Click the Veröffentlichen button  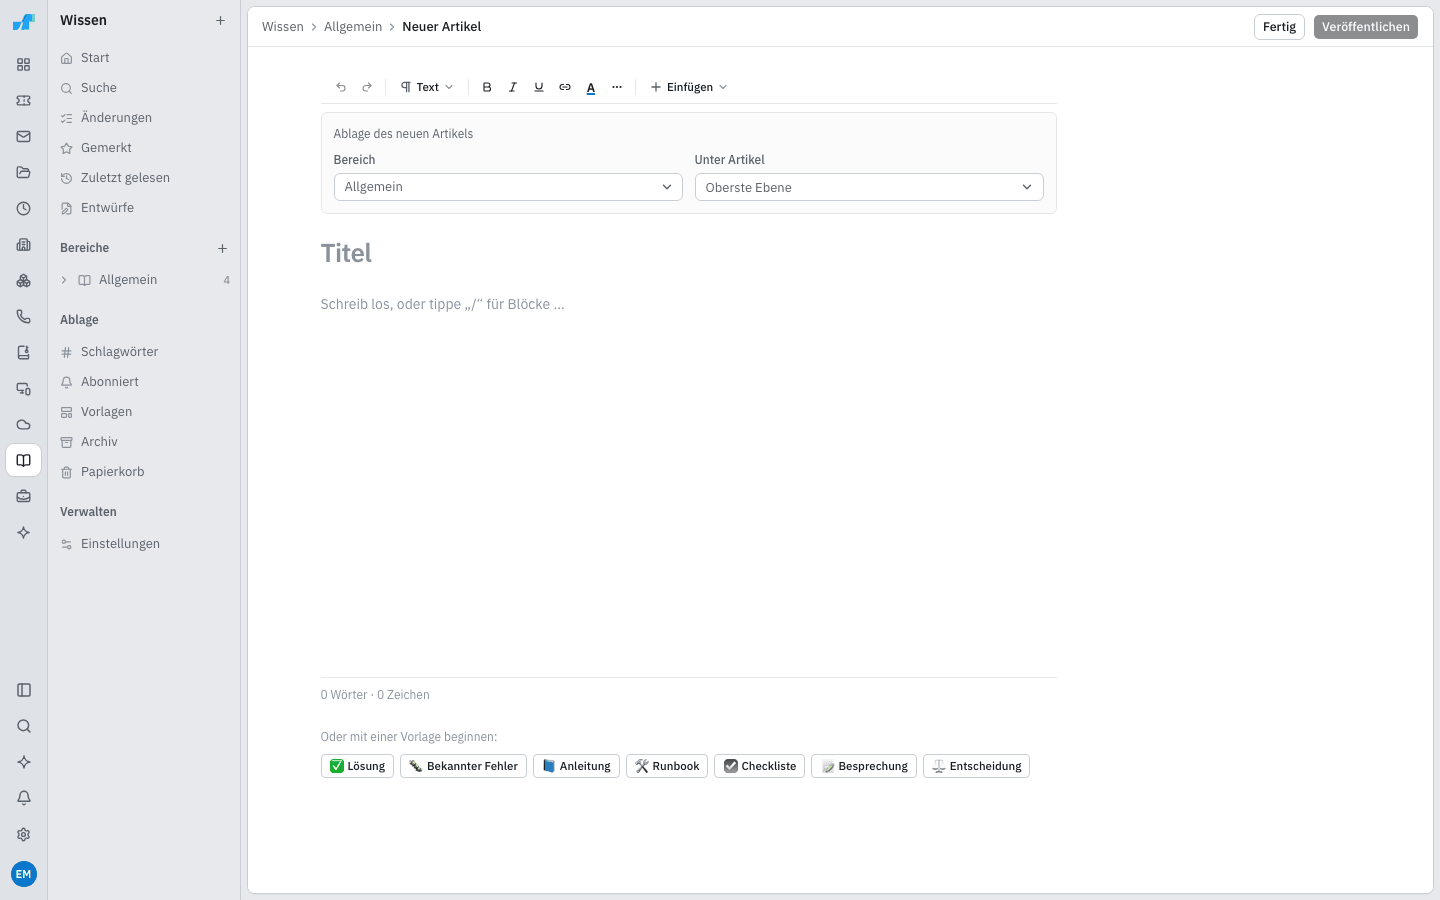pos(1366,27)
